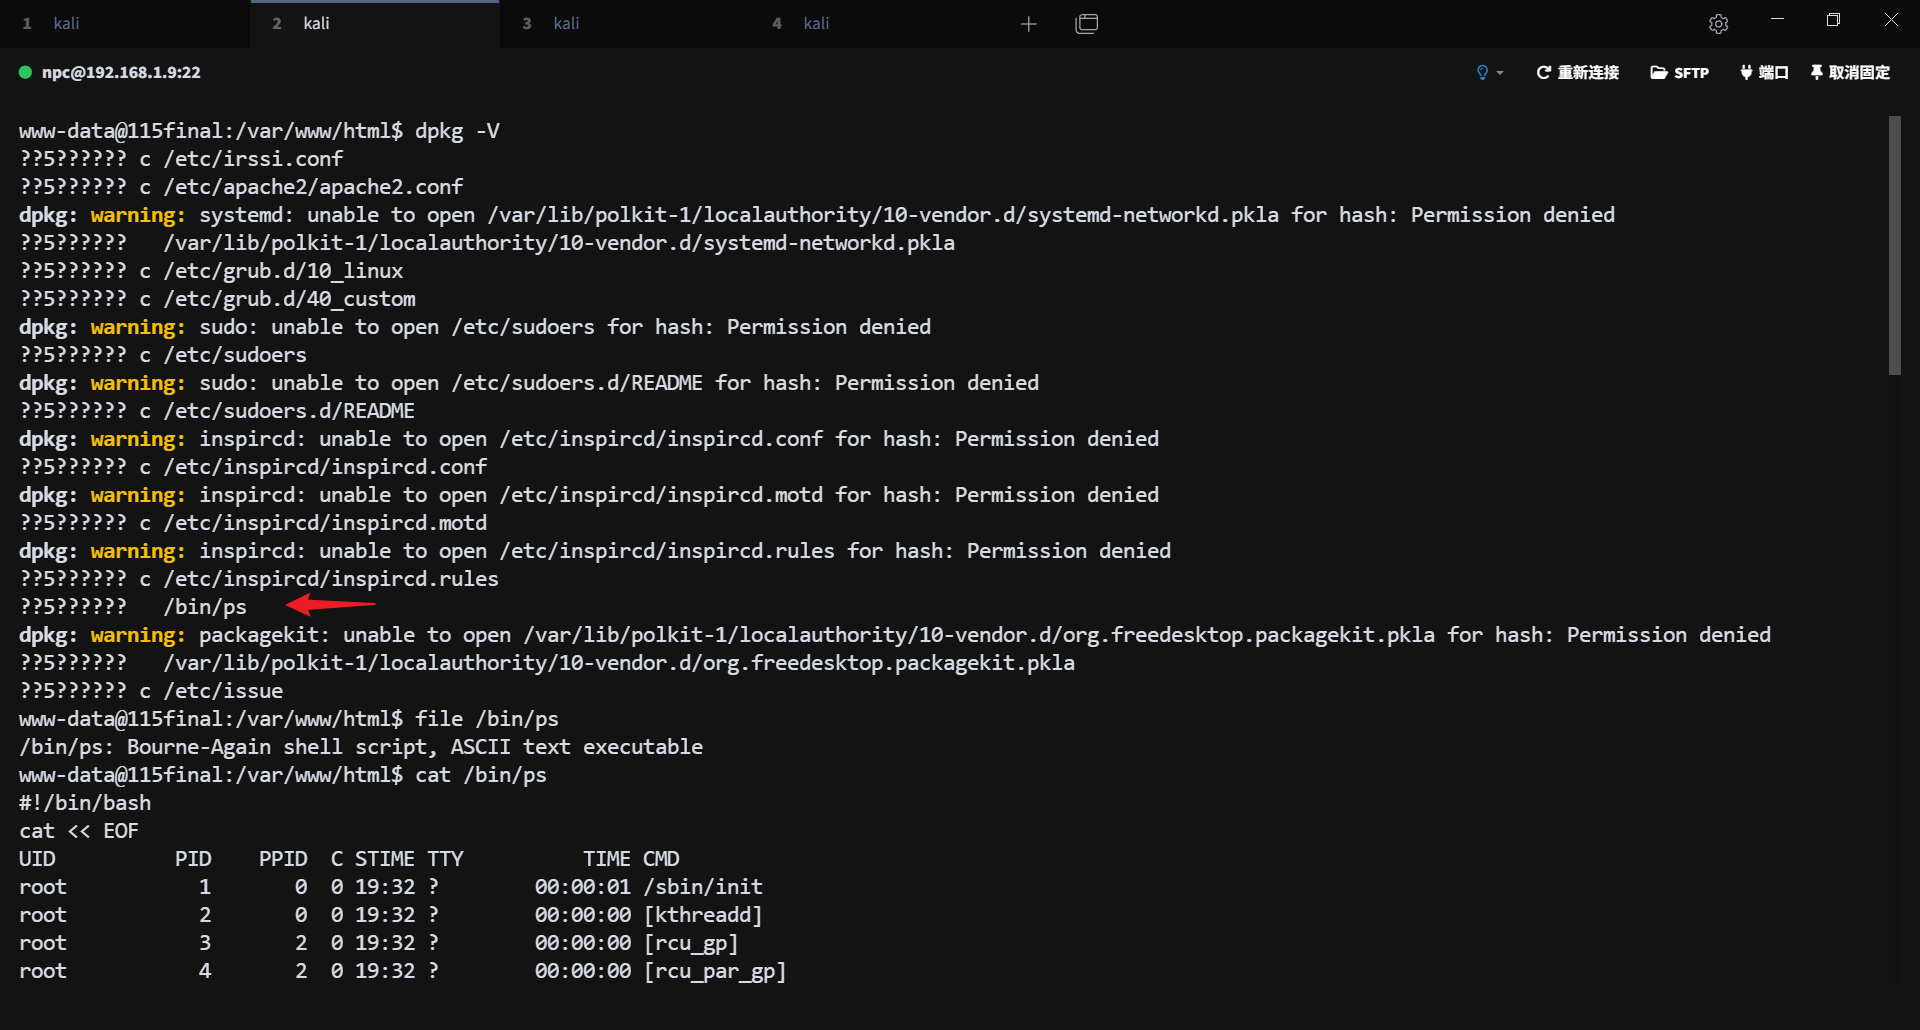The width and height of the screenshot is (1920, 1030).
Task: Click the lightbulb hints icon
Action: click(1482, 72)
